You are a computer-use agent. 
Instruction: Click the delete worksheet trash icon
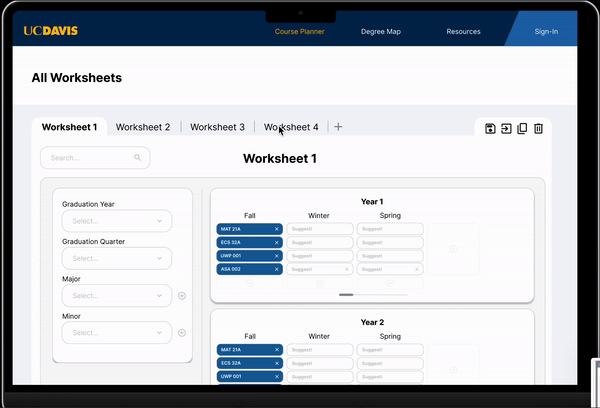coord(538,128)
